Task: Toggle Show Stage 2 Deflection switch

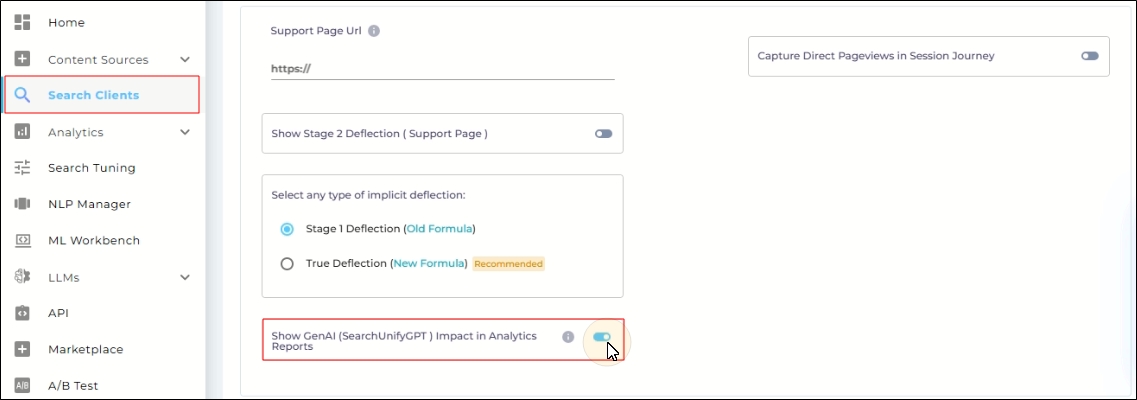Action: pyautogui.click(x=603, y=133)
